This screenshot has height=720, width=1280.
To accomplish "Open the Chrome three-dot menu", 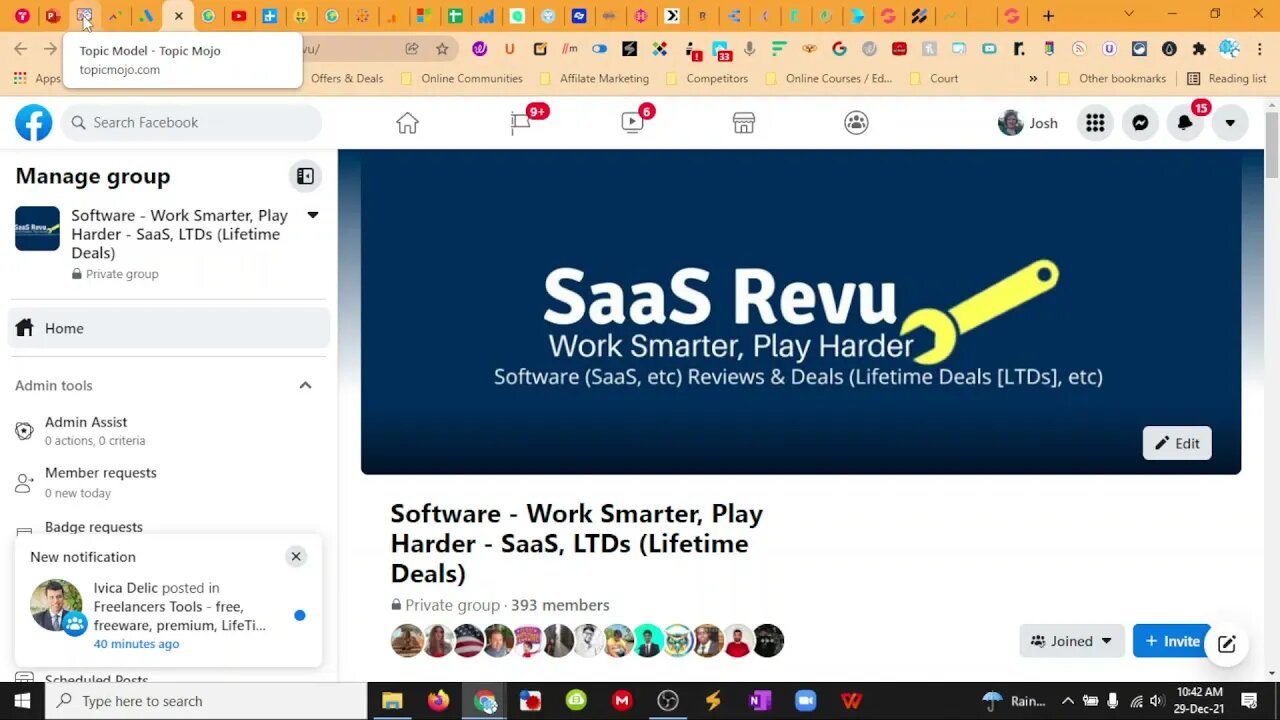I will [x=1260, y=48].
